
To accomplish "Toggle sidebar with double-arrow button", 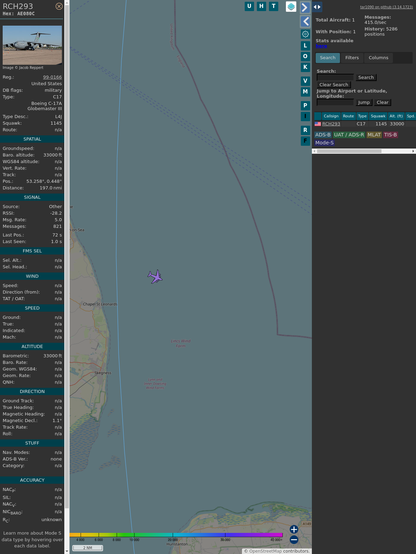I will point(317,7).
